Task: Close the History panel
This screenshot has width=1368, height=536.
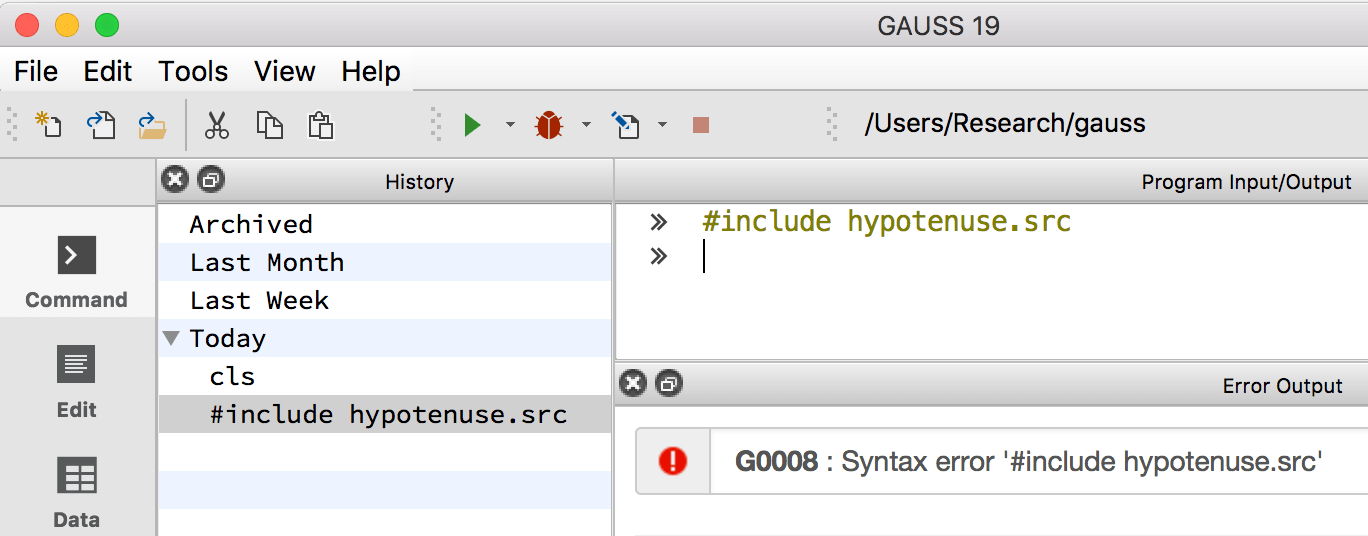Action: coord(175,180)
